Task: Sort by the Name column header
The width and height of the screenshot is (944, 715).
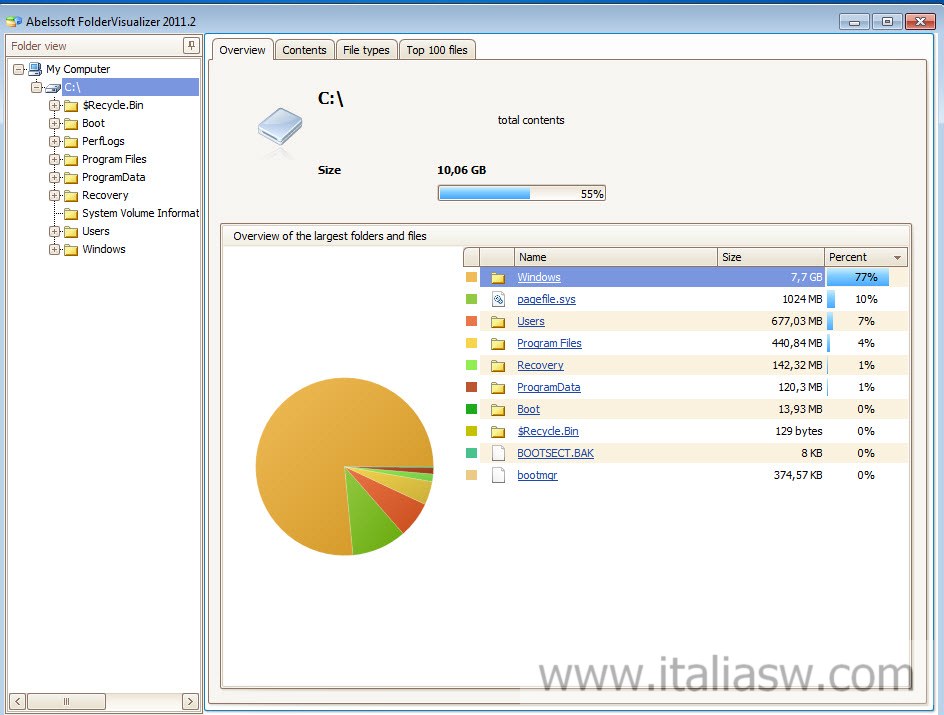Action: tap(615, 257)
